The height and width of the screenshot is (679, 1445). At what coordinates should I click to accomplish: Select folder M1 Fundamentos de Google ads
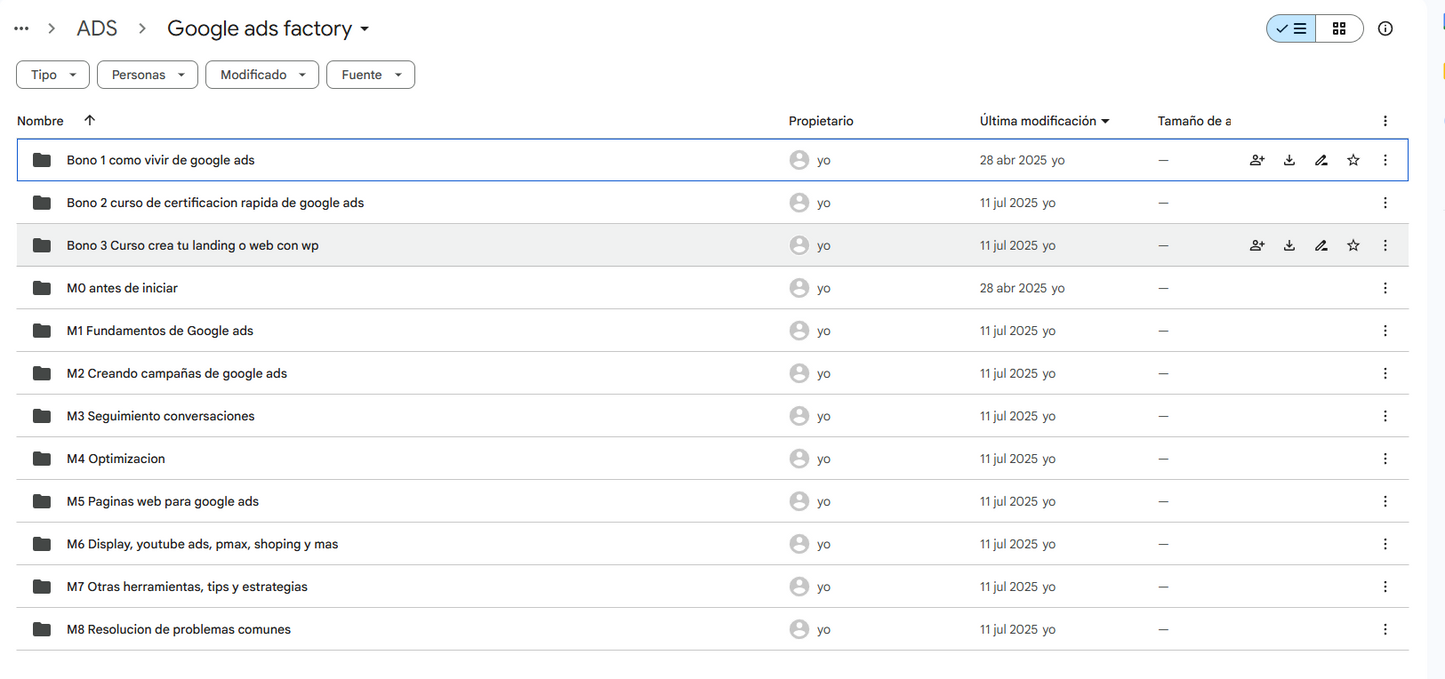click(x=160, y=331)
